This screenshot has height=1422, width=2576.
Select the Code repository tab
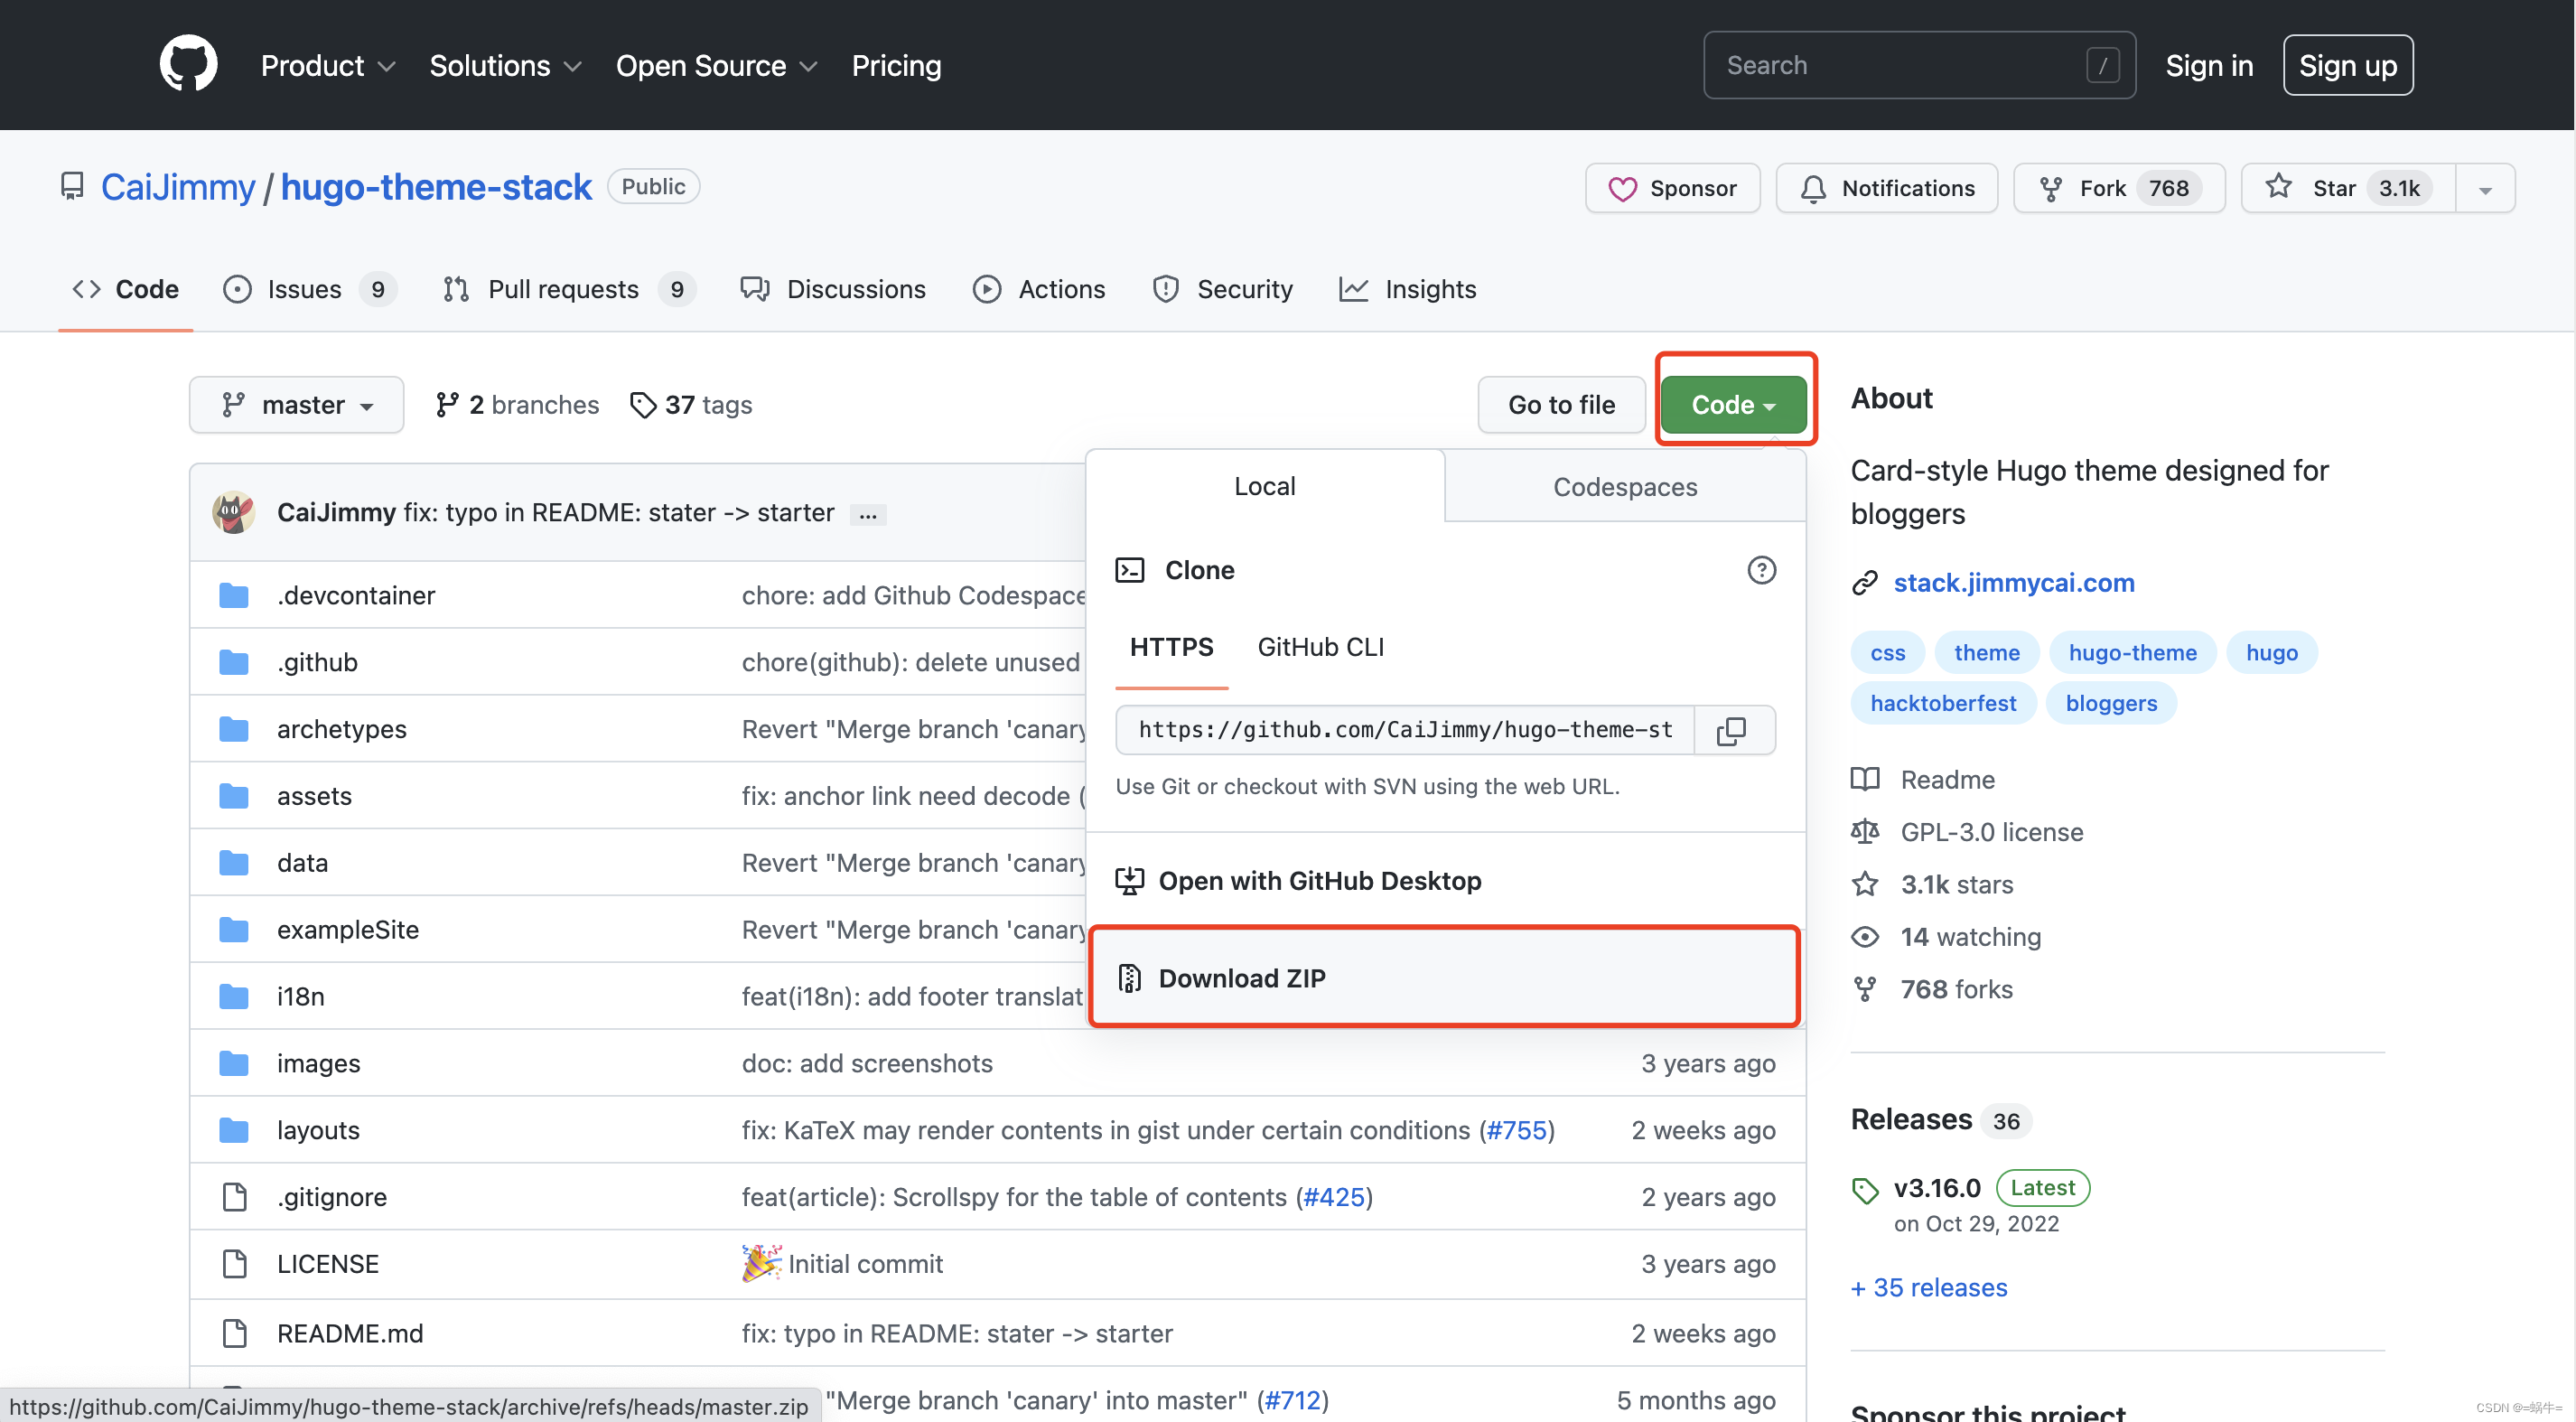coord(126,290)
